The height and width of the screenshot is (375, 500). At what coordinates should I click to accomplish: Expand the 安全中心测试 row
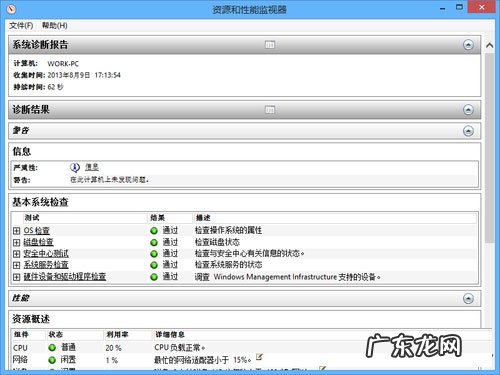[16, 254]
